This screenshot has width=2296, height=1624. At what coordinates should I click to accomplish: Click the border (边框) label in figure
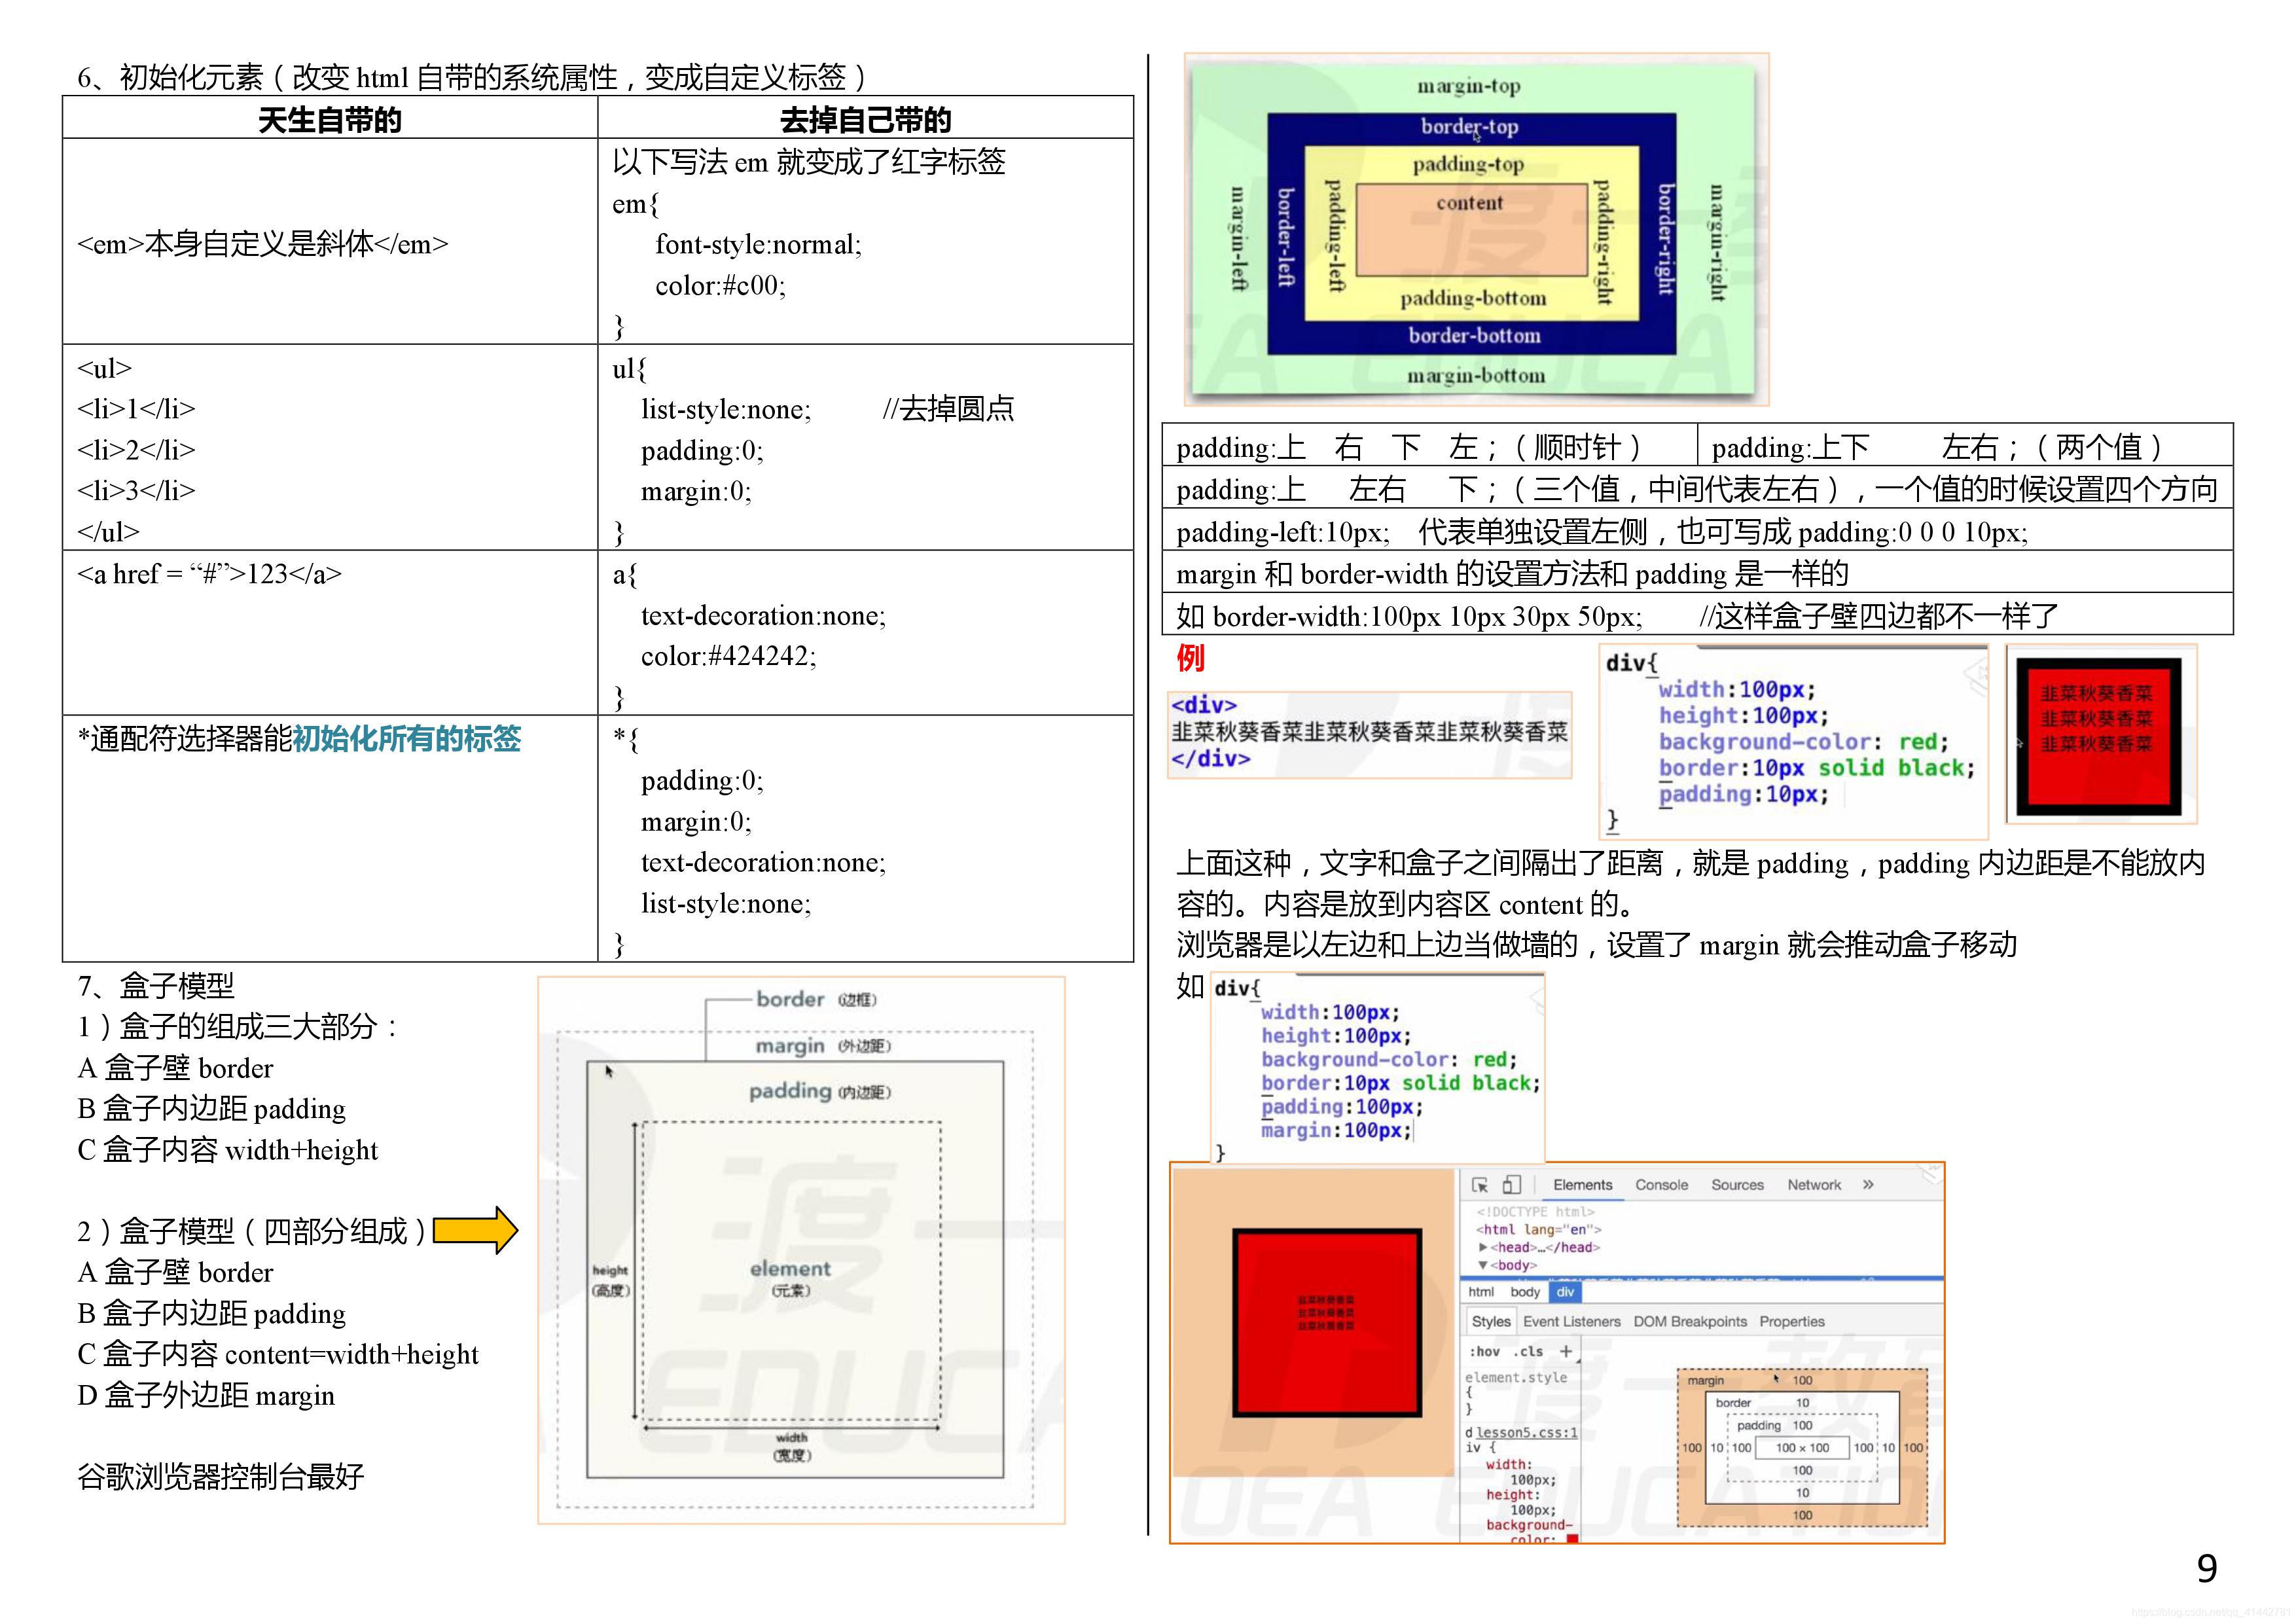[816, 999]
